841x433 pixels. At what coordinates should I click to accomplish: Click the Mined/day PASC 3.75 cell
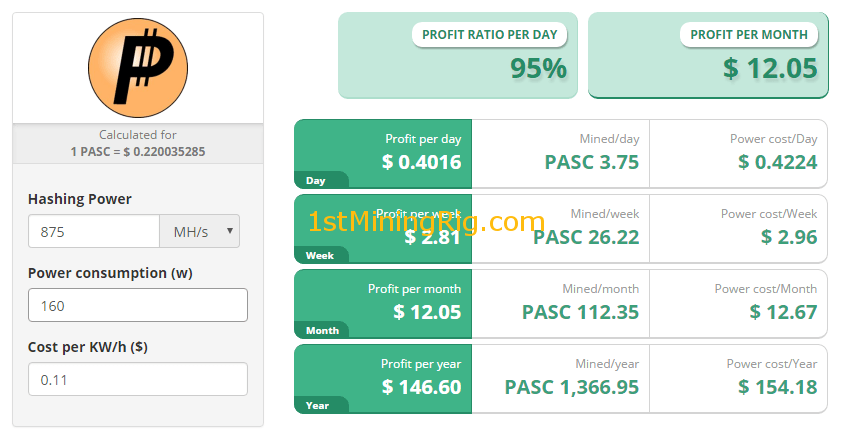560,153
